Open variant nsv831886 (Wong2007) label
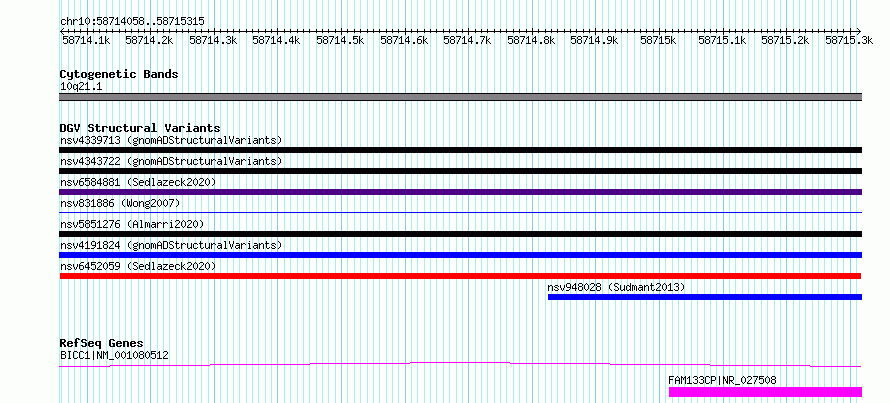Screen dimensions: 890x403 (120, 203)
